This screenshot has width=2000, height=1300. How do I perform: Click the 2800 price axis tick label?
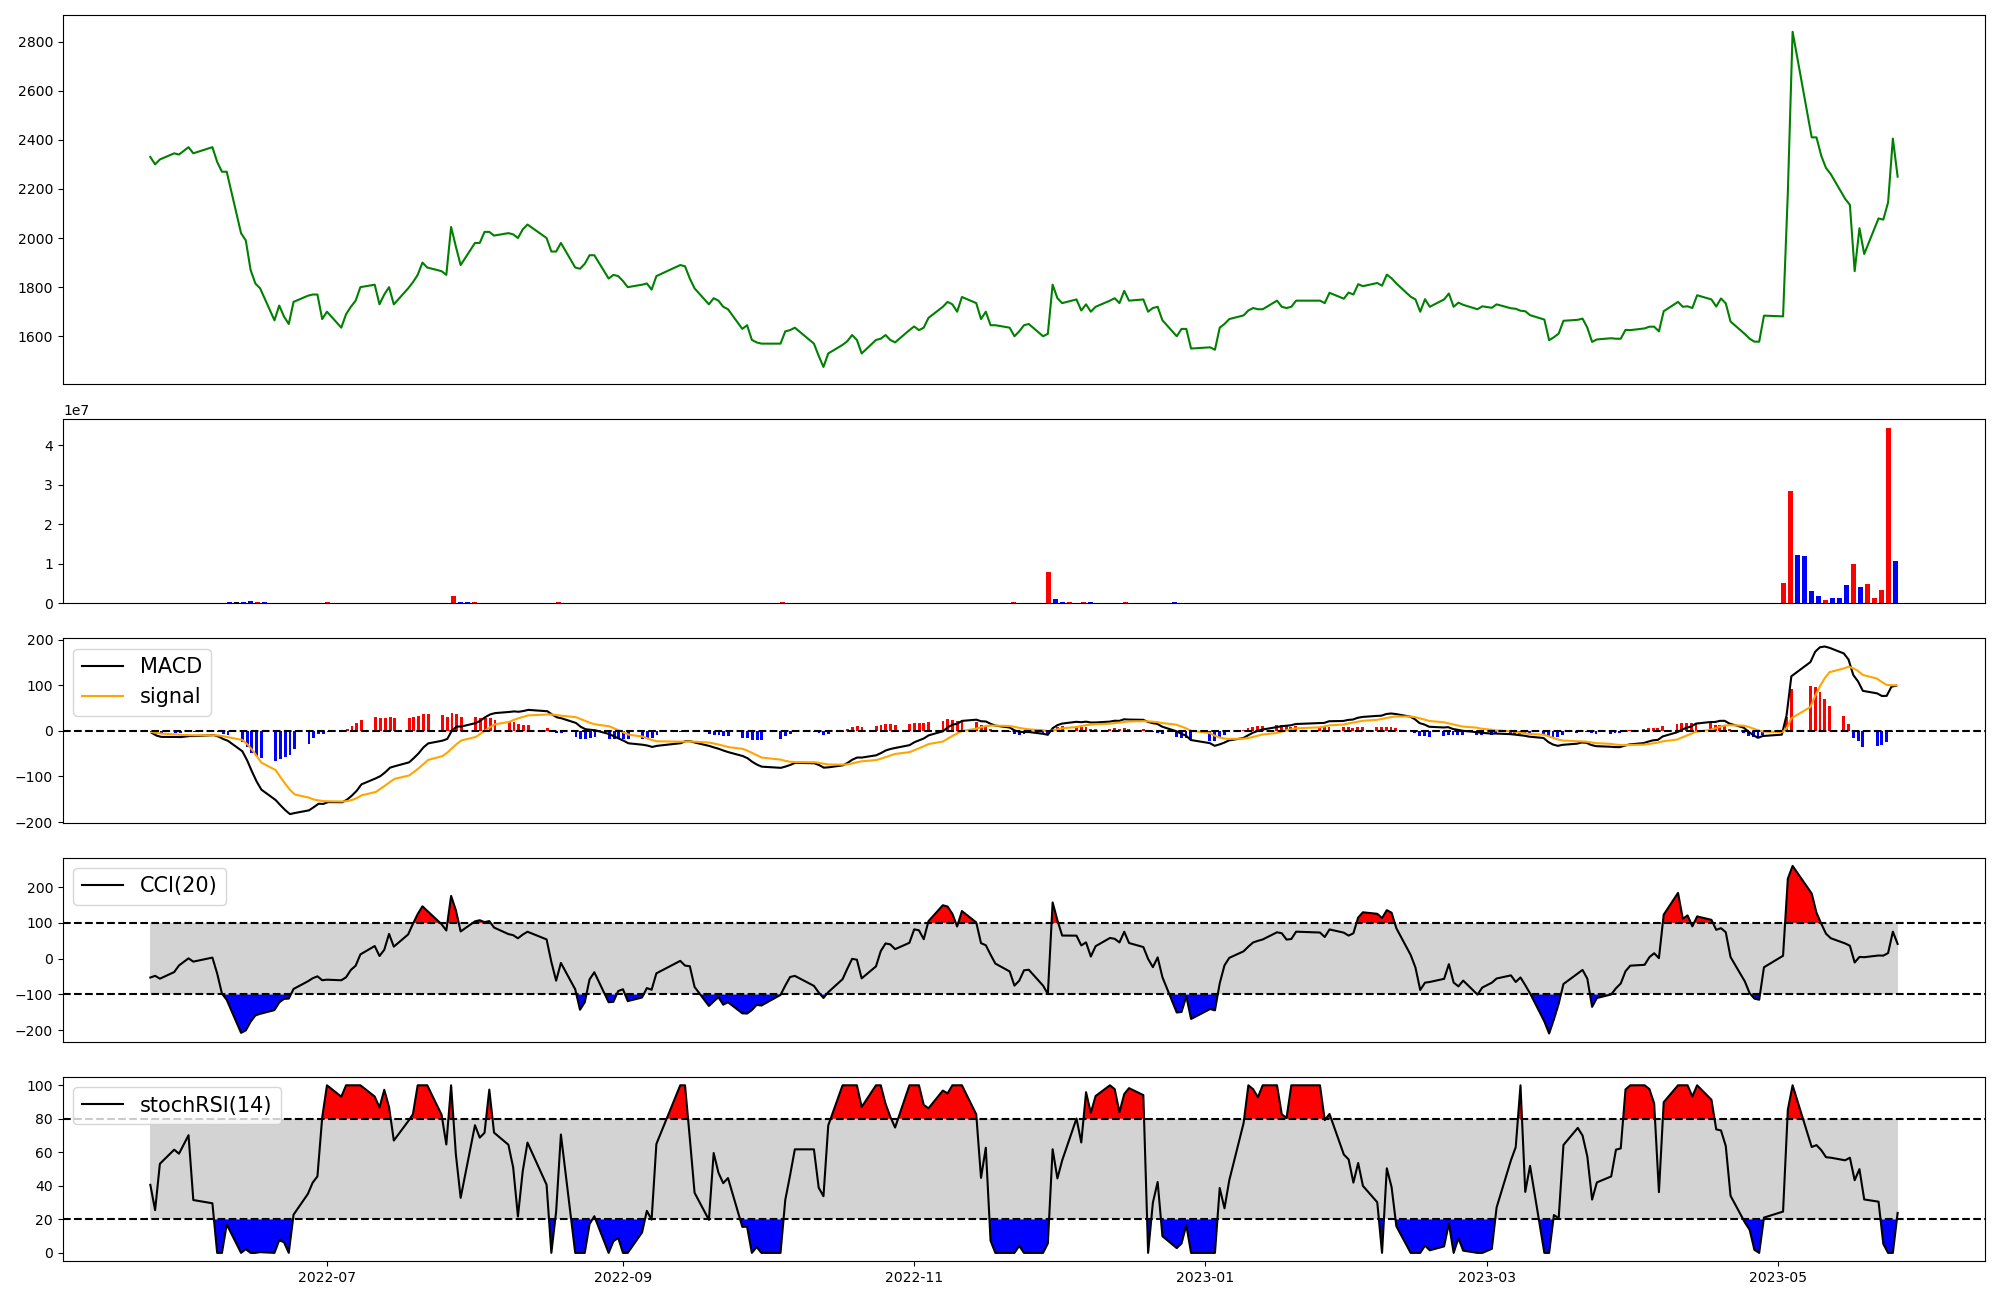[x=35, y=42]
